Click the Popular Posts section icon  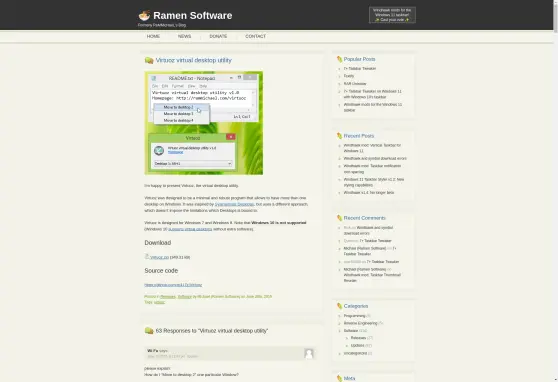[x=339, y=59]
